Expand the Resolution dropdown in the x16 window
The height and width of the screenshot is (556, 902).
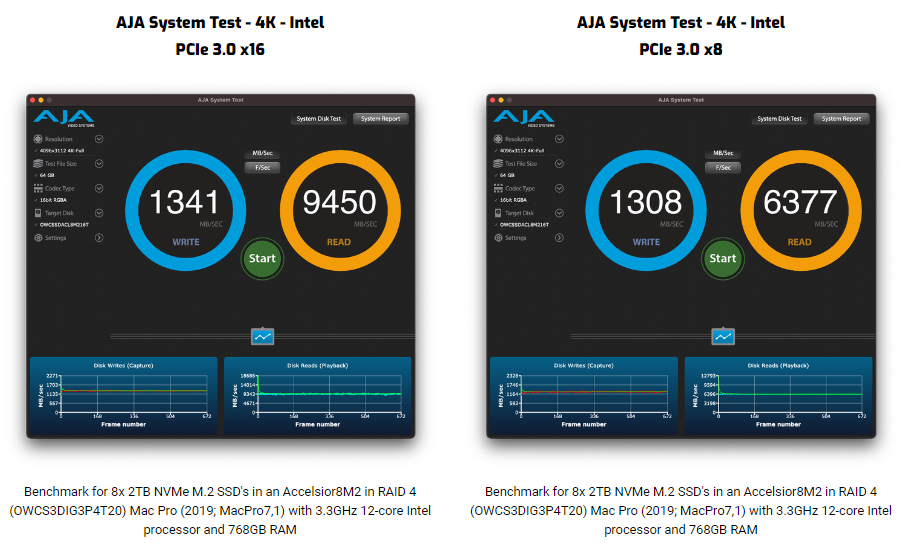(99, 139)
